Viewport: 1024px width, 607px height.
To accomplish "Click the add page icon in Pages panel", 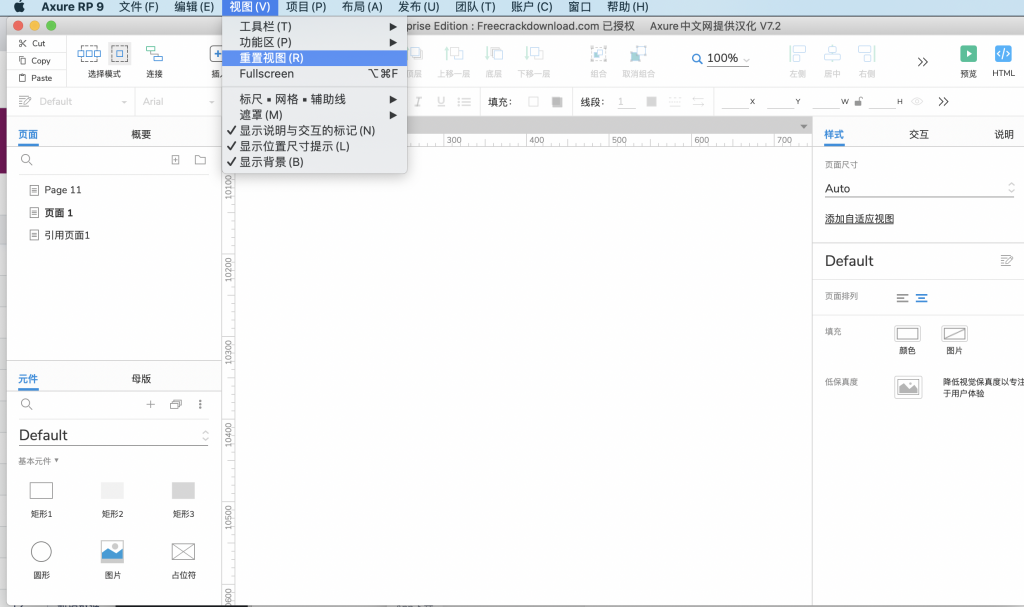I will [176, 160].
